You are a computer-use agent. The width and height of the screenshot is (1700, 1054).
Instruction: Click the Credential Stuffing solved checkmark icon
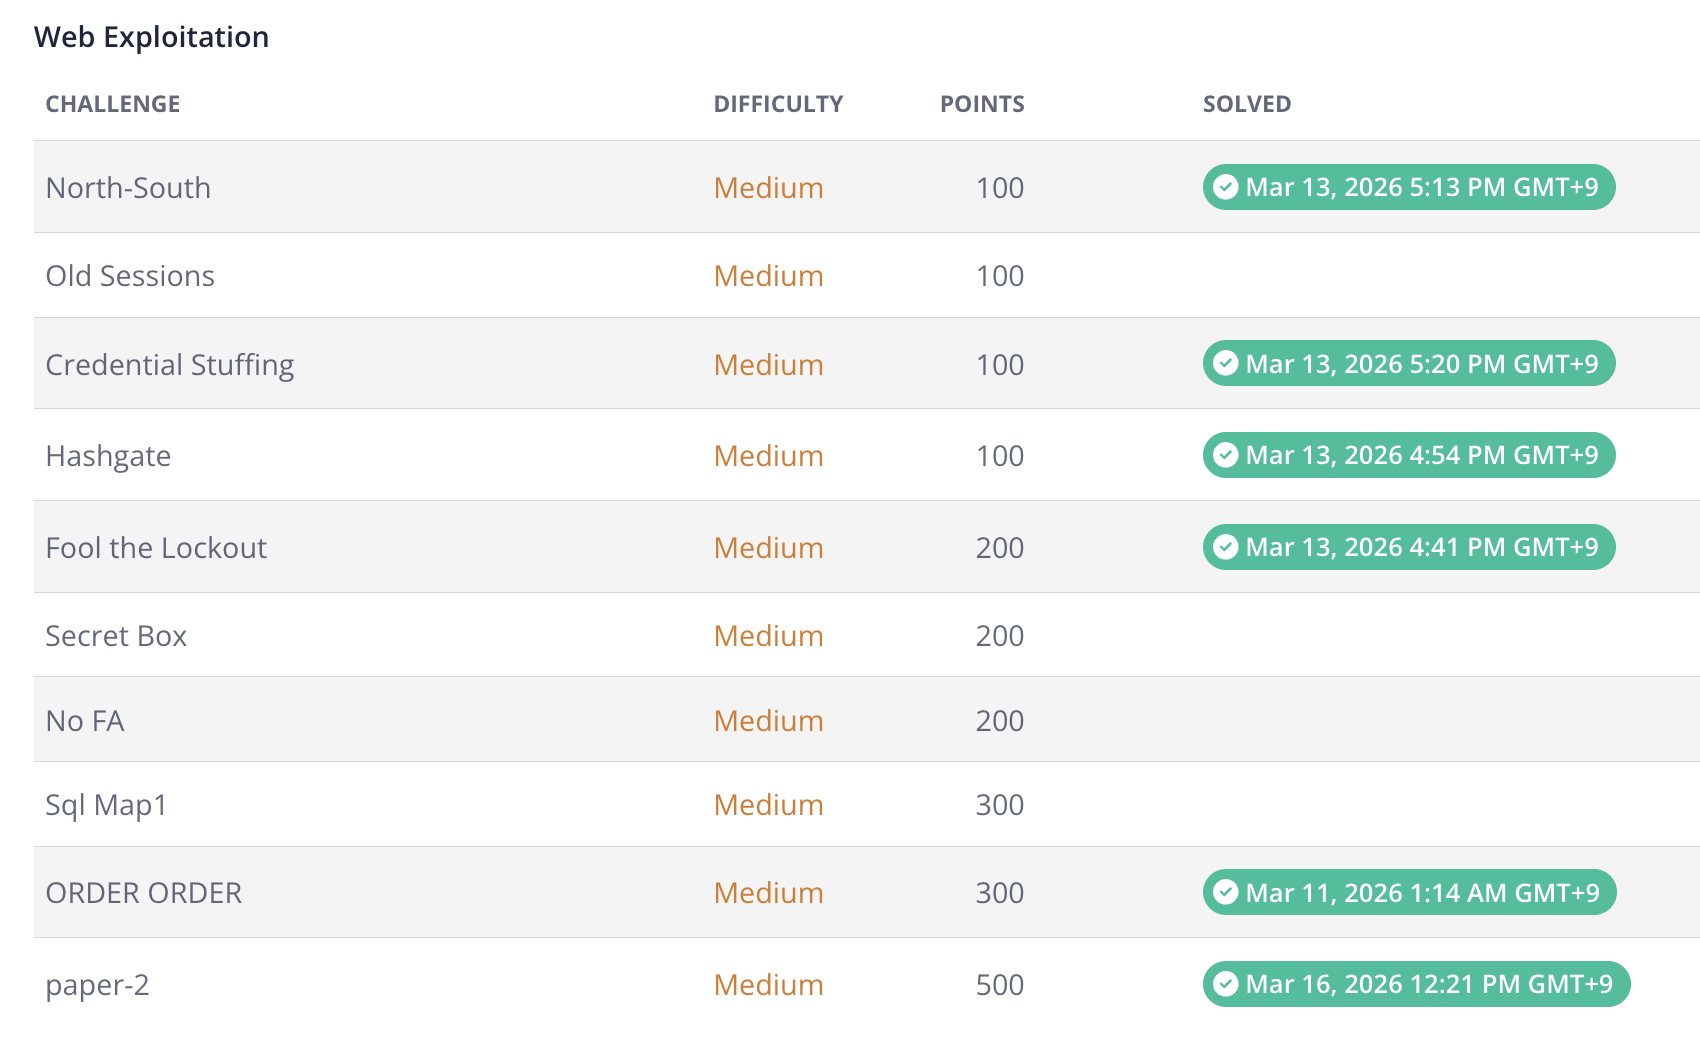(1226, 363)
